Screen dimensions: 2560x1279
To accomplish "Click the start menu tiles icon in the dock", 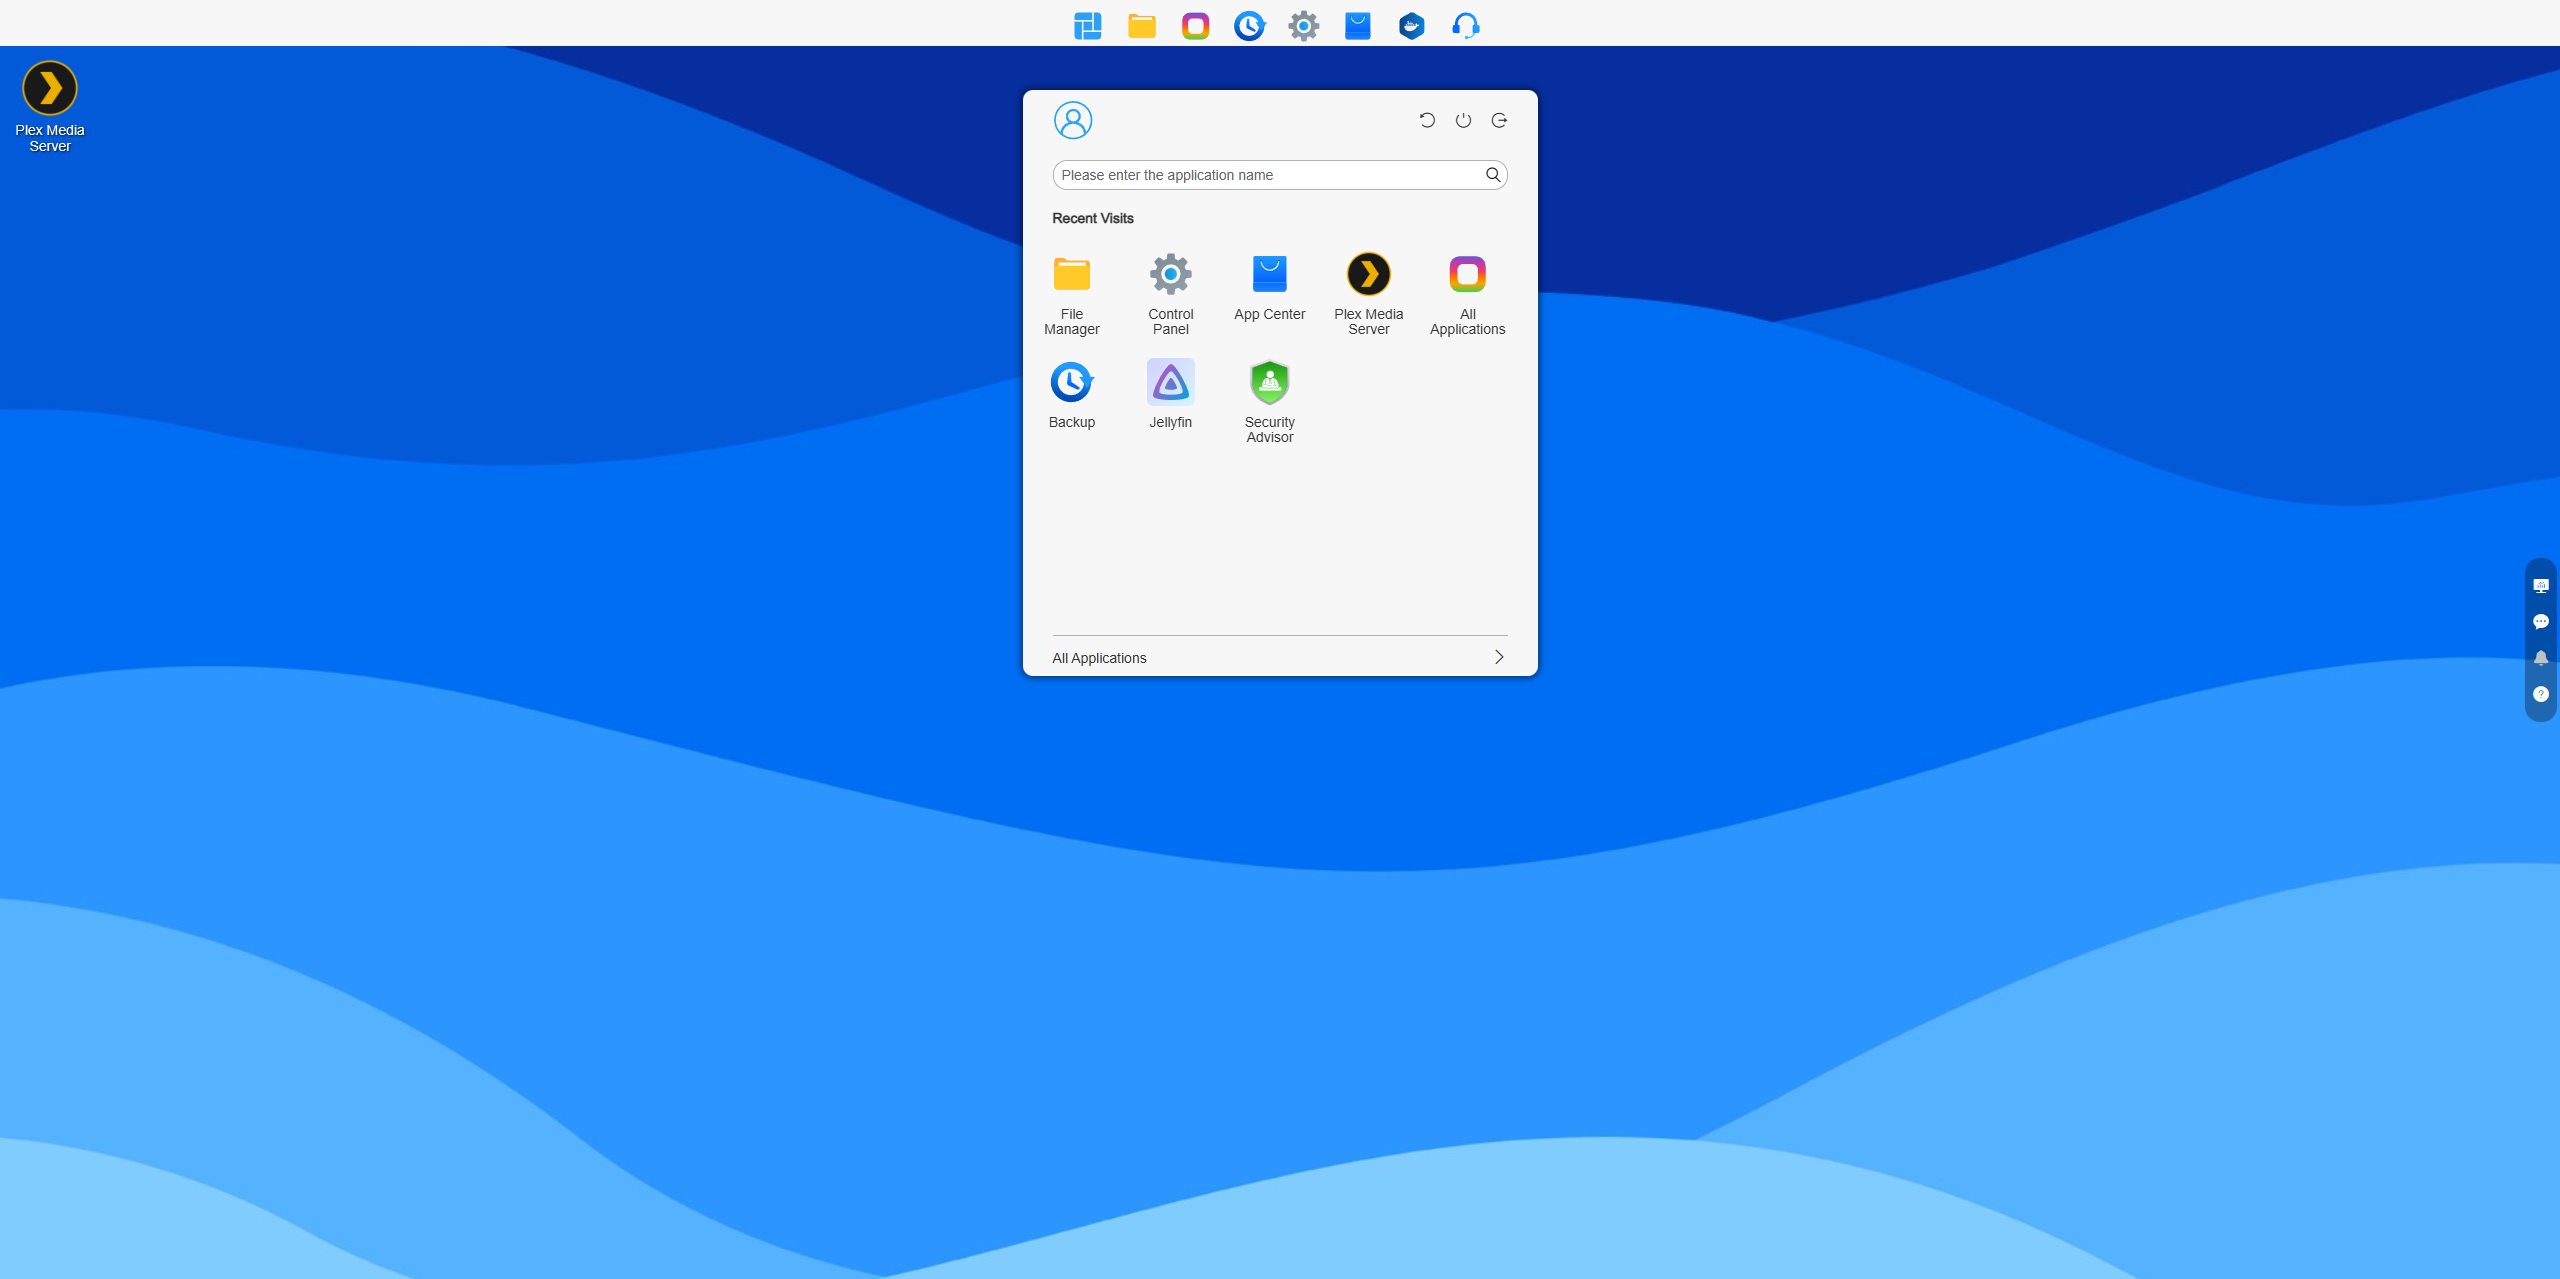I will click(1087, 25).
